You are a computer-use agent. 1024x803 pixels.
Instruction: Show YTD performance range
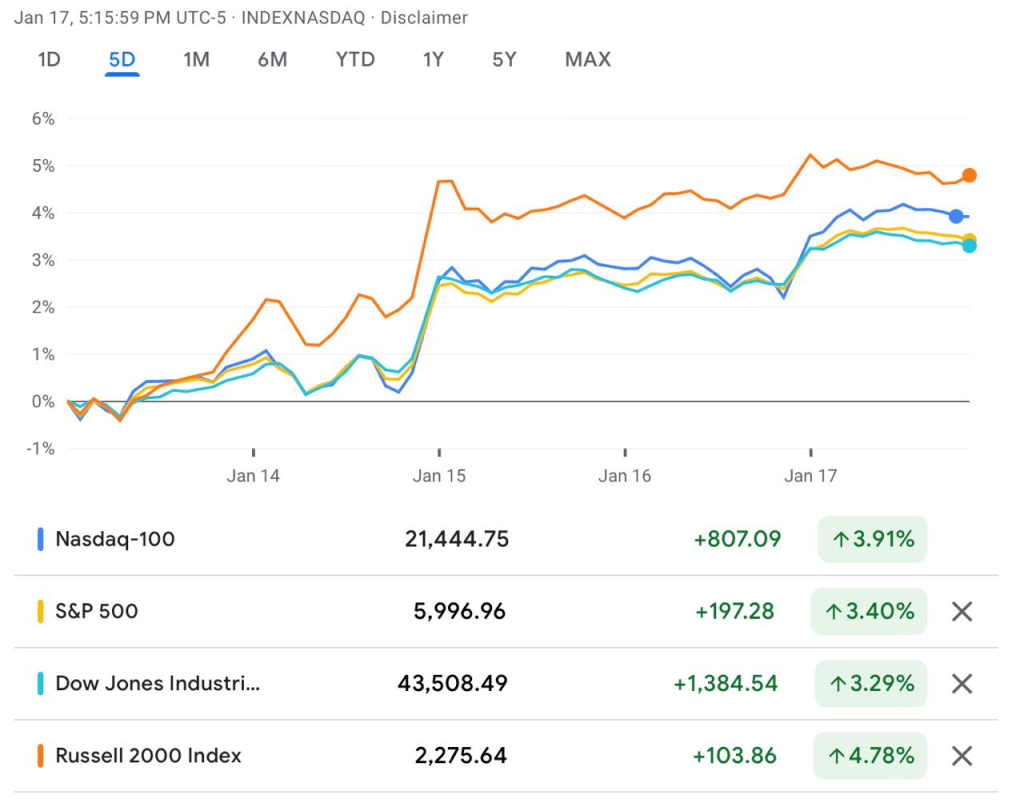[x=355, y=59]
